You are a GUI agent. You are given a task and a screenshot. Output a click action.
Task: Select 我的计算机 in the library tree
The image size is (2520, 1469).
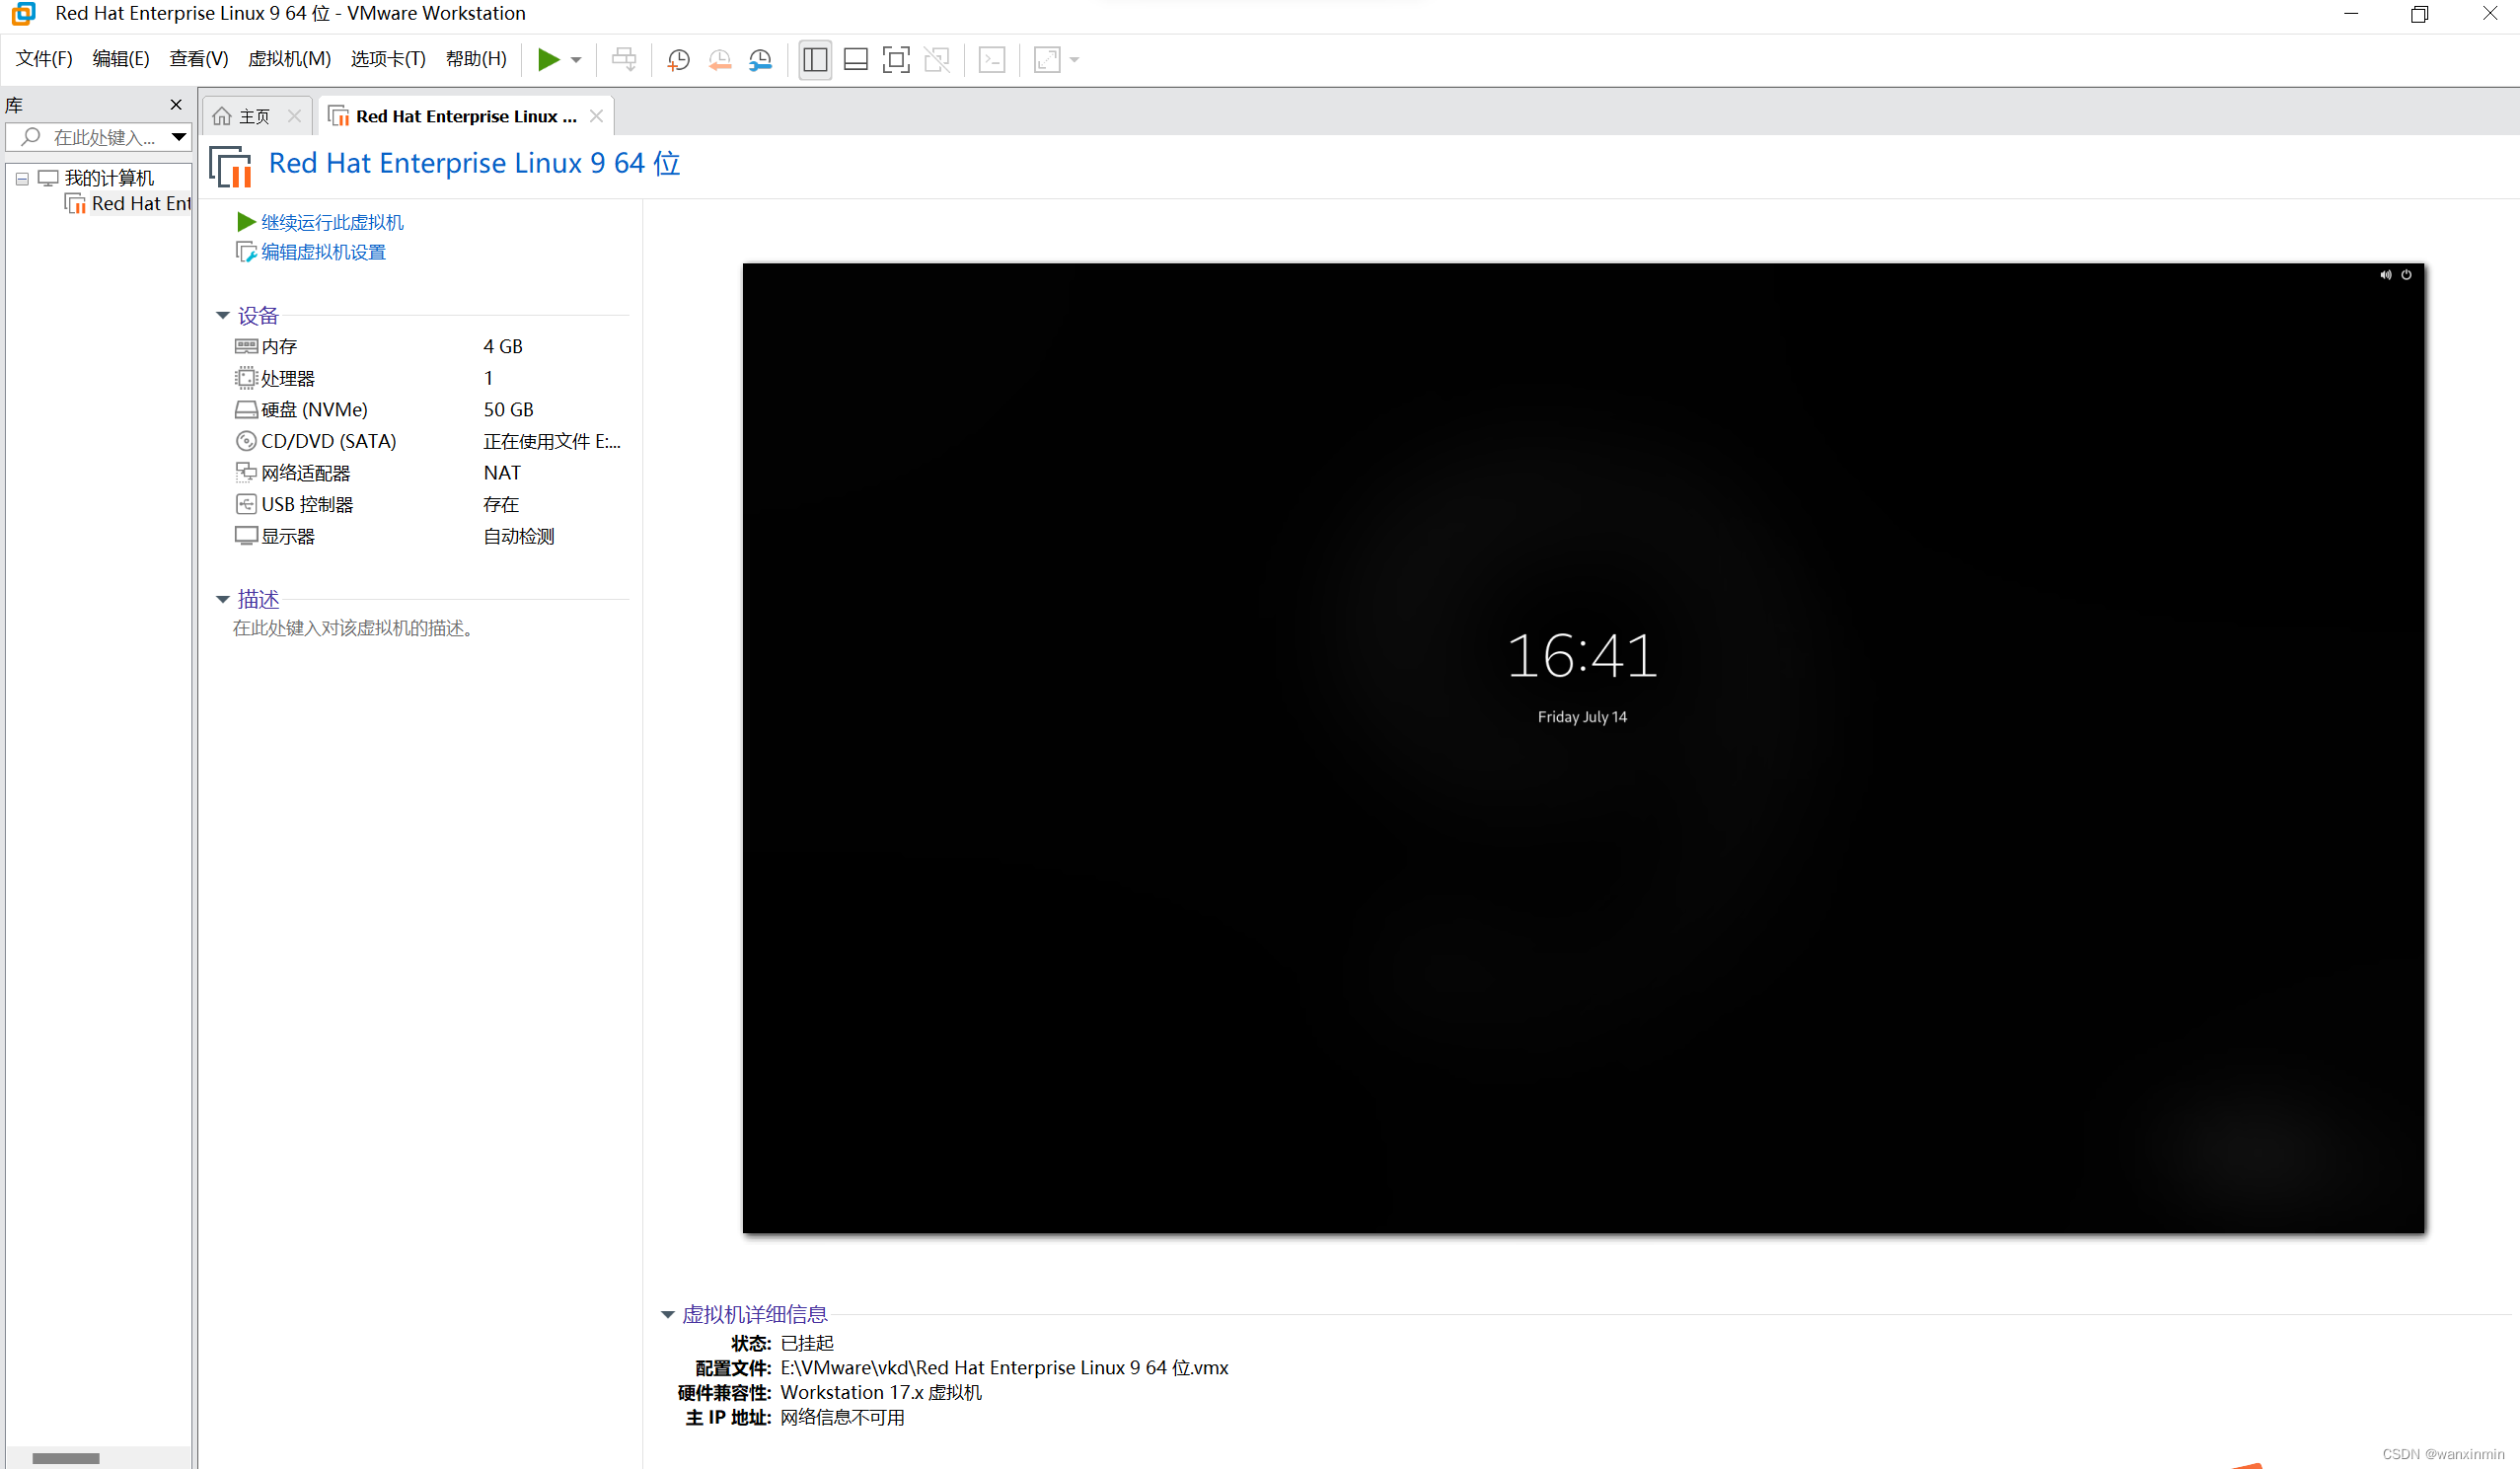(x=109, y=178)
